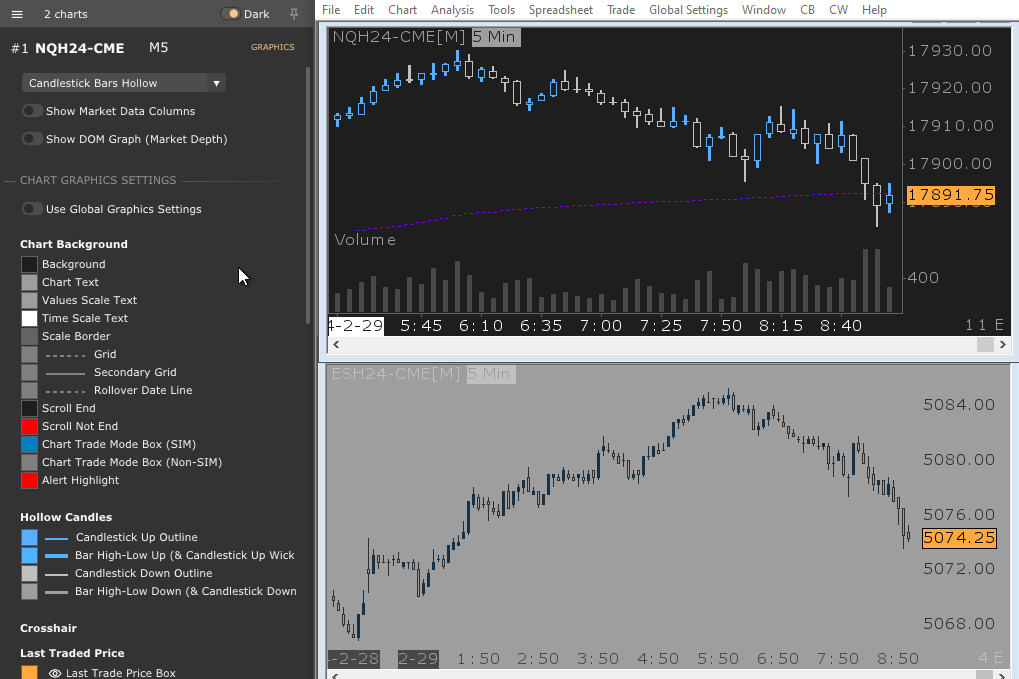Pick the Bar High-Low Up color swatch
This screenshot has width=1019, height=679.
click(x=29, y=556)
